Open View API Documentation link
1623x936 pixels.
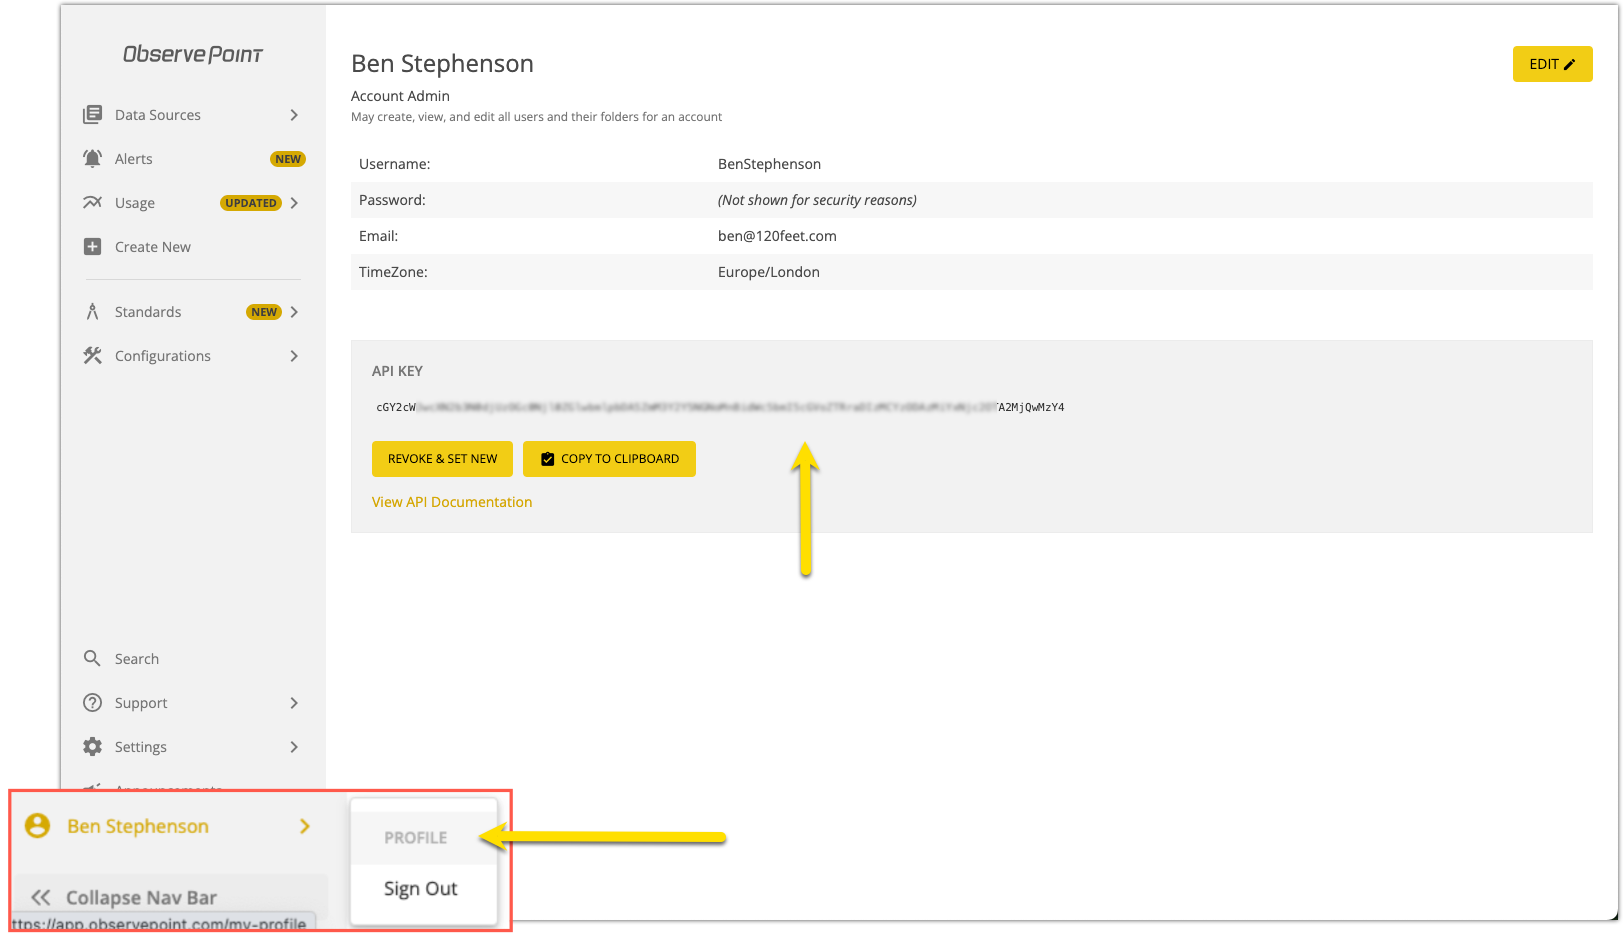[x=452, y=502]
